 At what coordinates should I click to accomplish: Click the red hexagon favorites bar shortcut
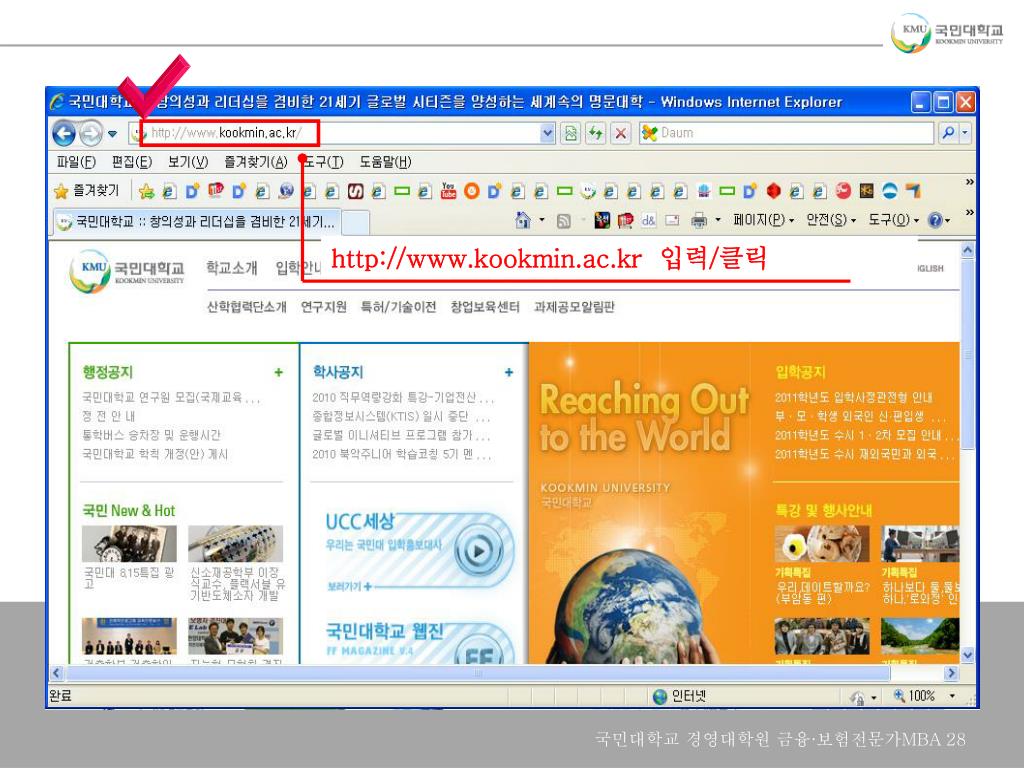(773, 191)
